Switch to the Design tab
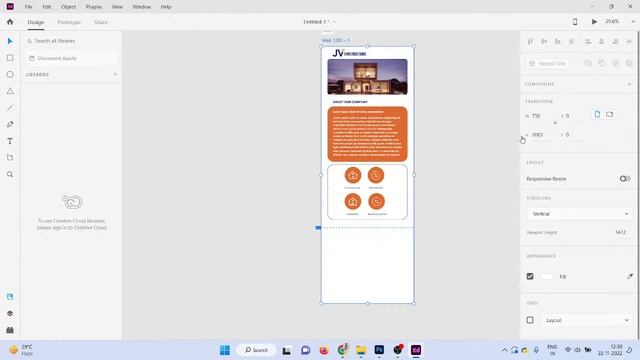The image size is (640, 360). click(x=36, y=22)
